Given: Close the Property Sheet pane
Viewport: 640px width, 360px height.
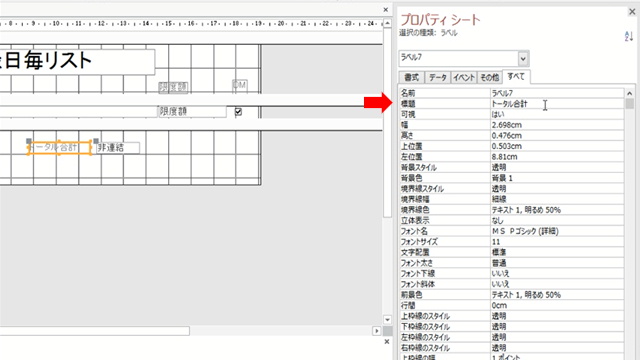Looking at the screenshot, I should point(632,12).
